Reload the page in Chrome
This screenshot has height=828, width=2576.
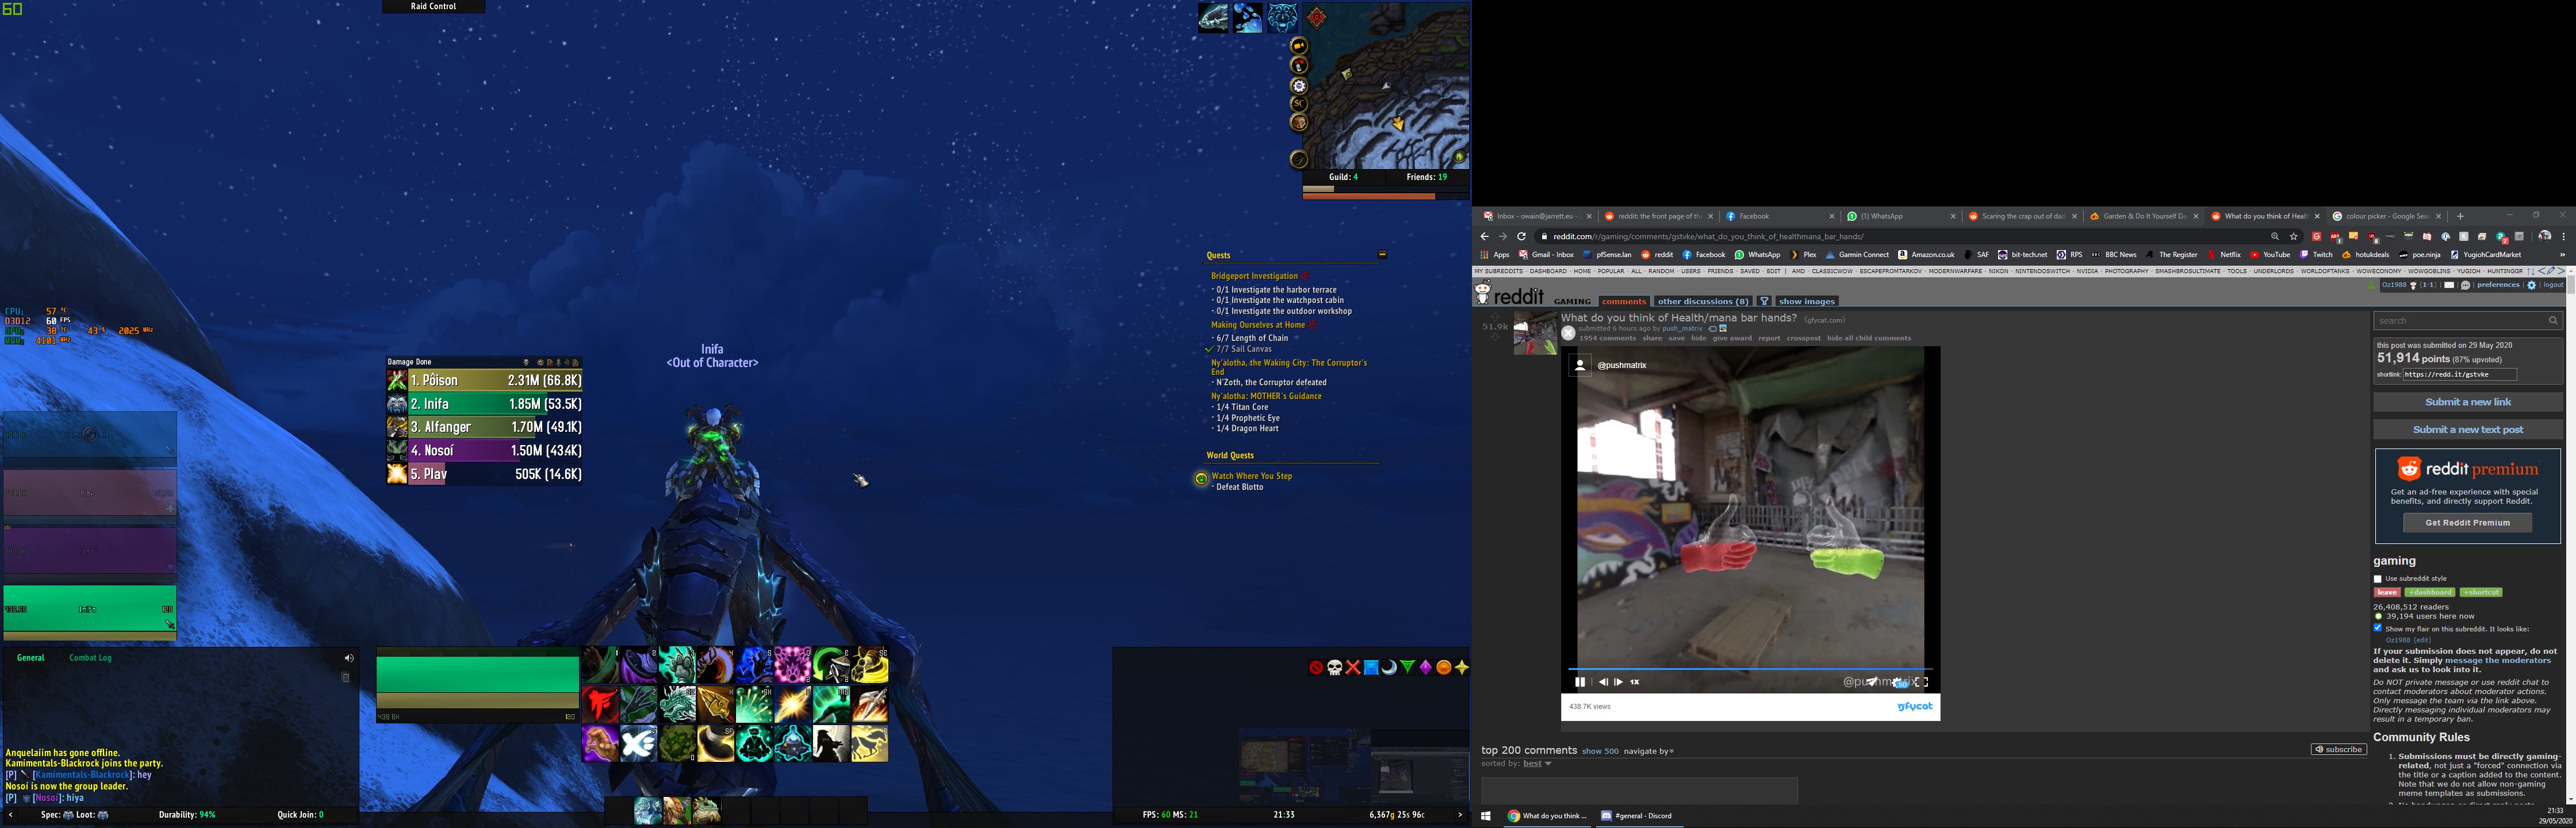pyautogui.click(x=1521, y=236)
